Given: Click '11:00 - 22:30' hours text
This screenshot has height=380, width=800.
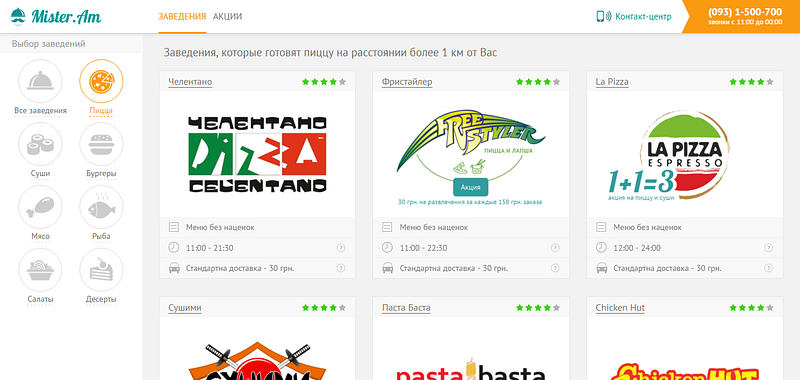Looking at the screenshot, I should (x=423, y=248).
